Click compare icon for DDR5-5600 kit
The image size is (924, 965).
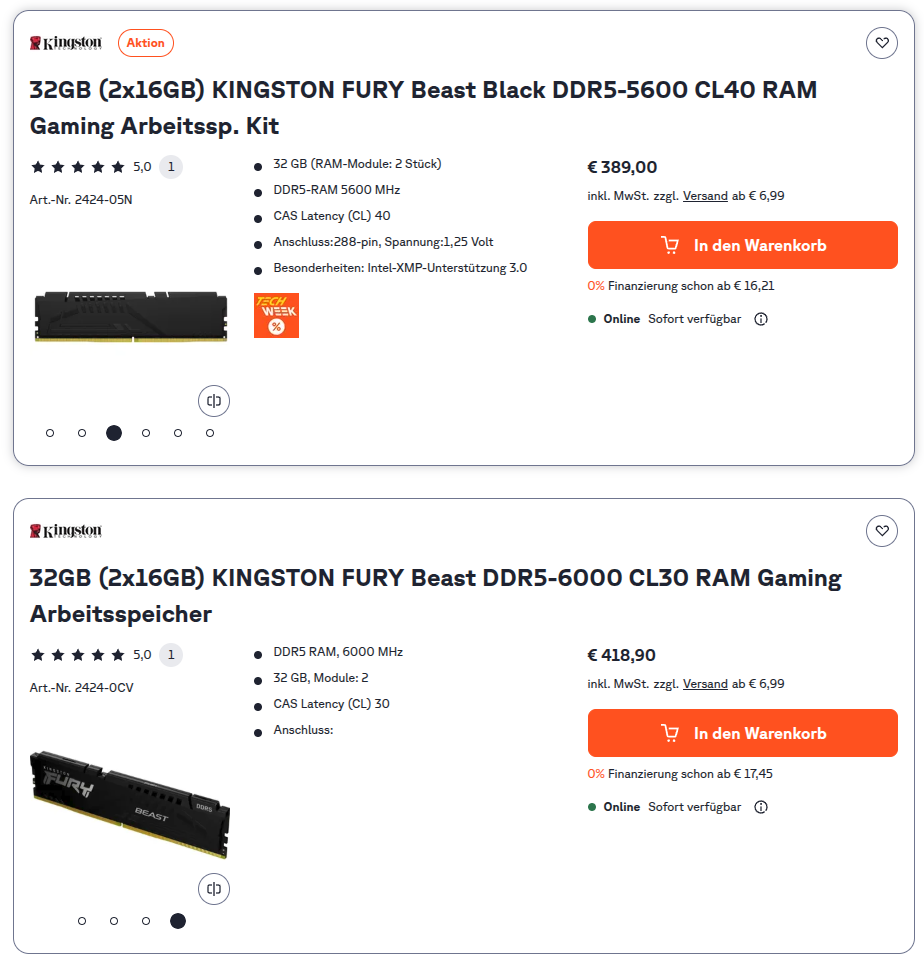point(214,401)
